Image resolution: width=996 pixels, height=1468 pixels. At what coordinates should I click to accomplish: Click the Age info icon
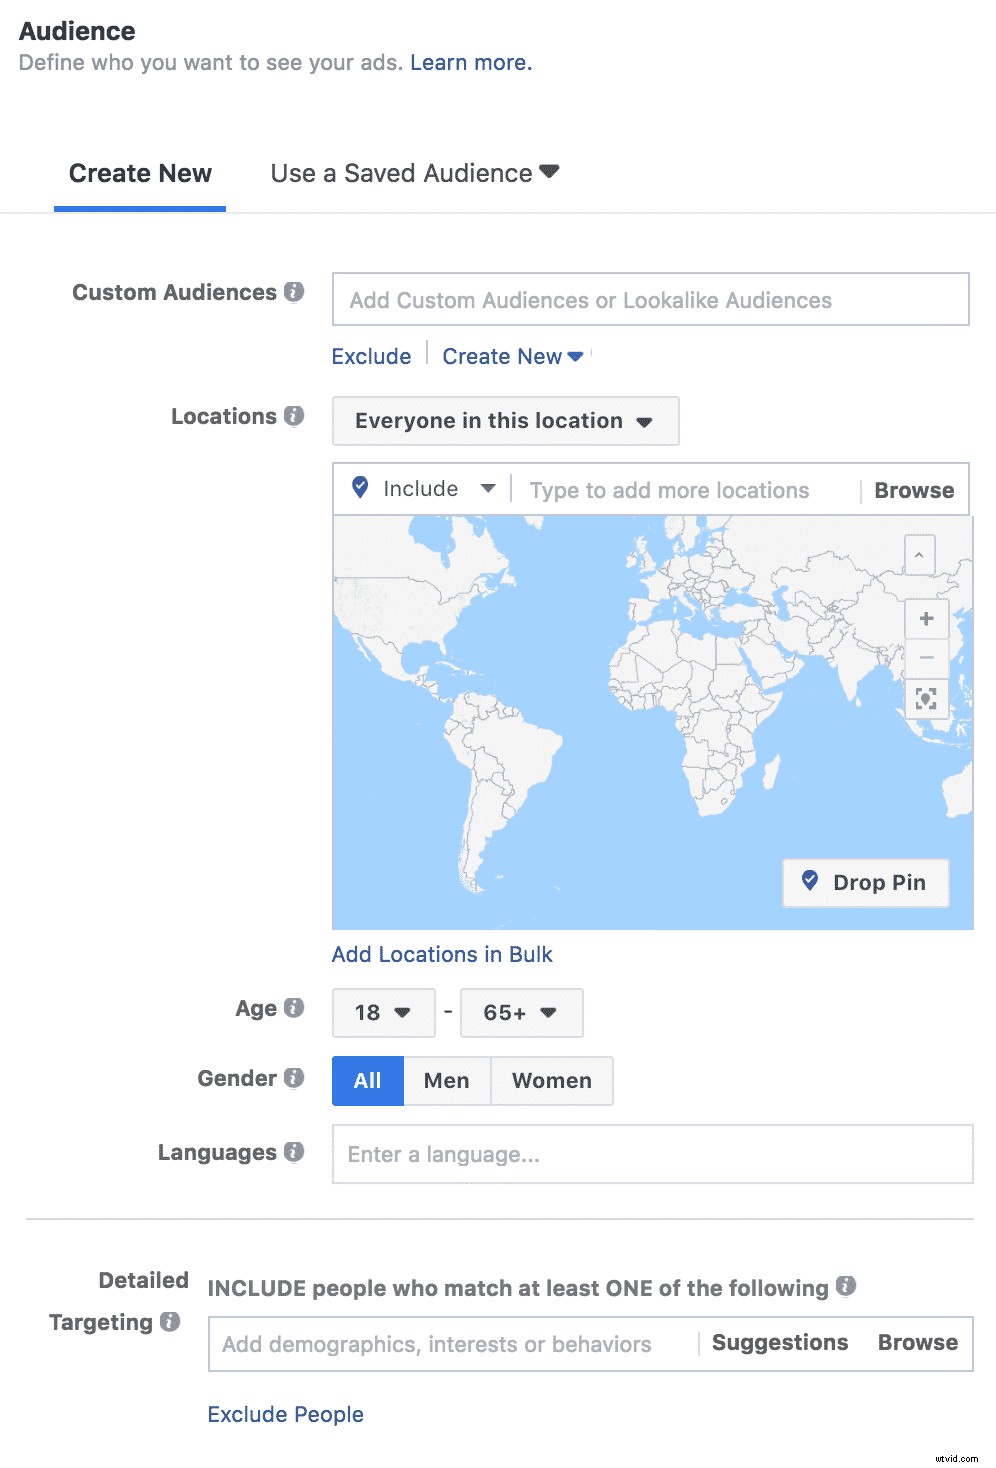point(295,1008)
